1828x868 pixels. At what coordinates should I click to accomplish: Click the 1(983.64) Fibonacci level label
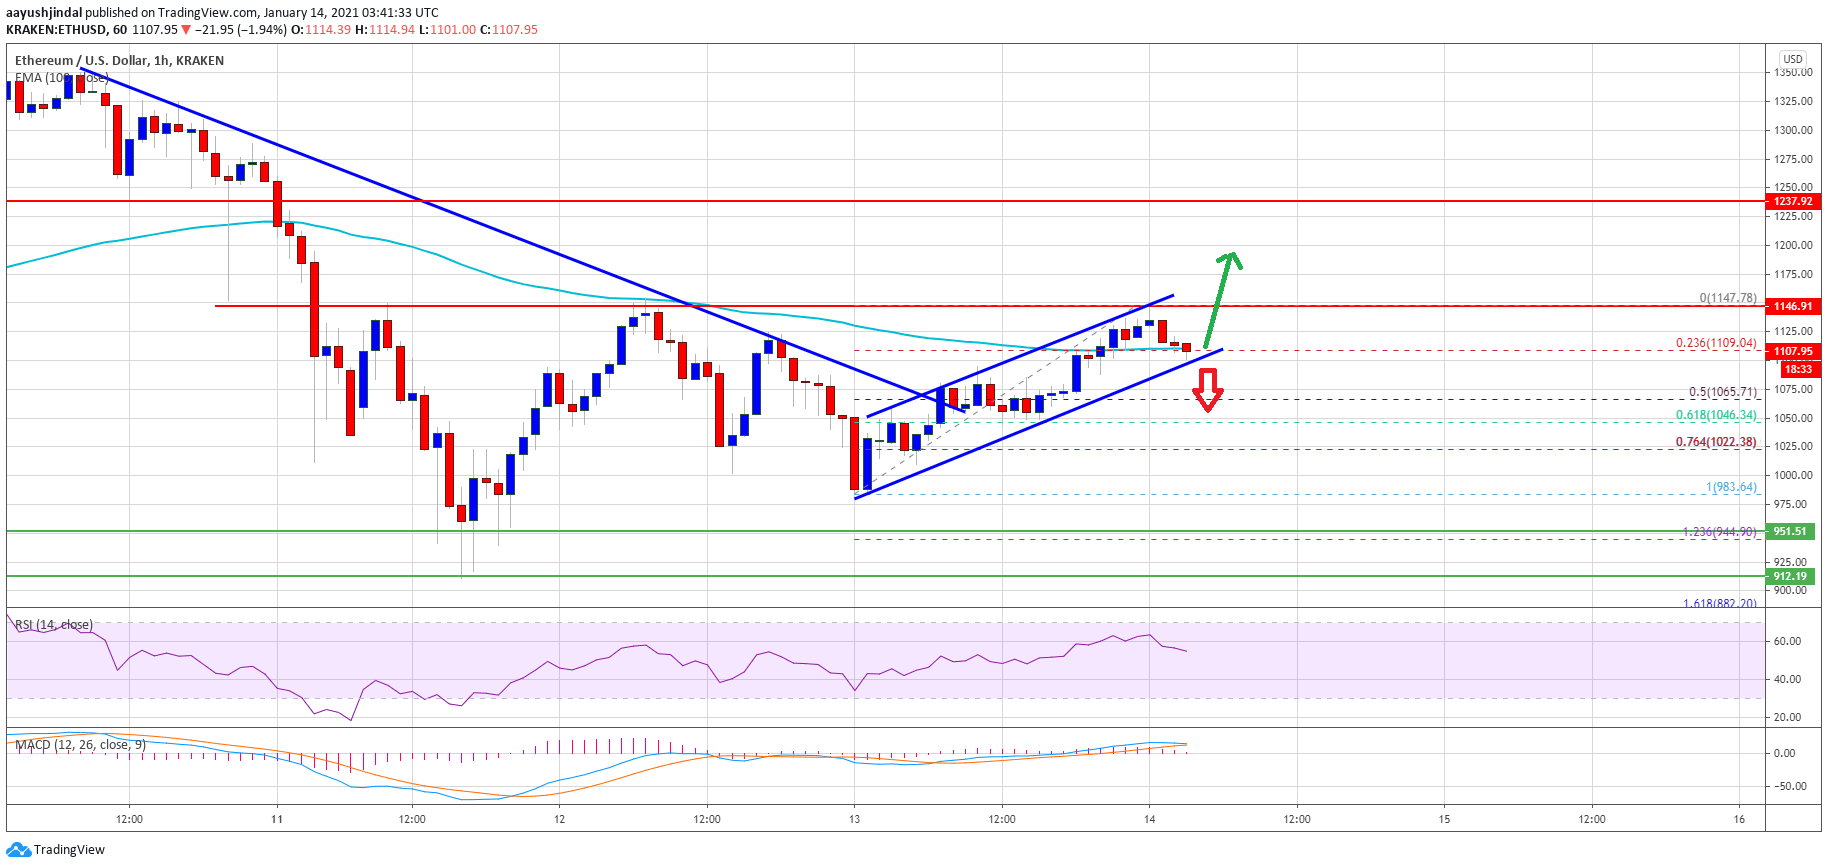(1731, 487)
